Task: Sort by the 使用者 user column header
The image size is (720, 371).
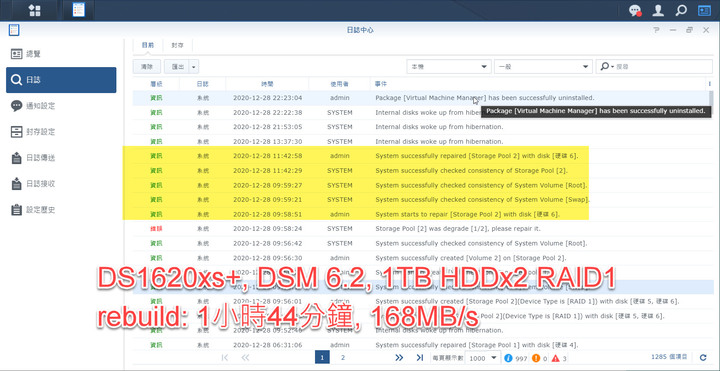Action: [x=339, y=84]
